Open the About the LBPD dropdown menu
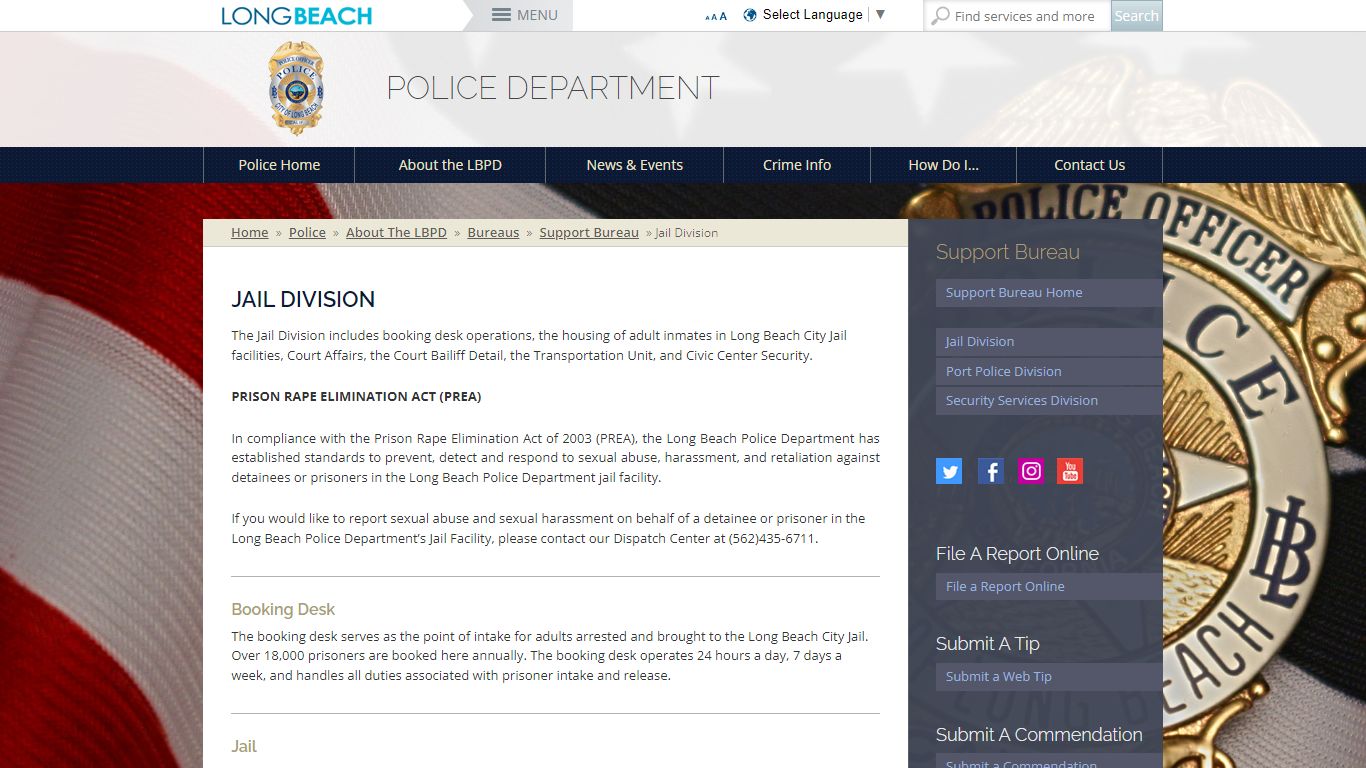 449,164
